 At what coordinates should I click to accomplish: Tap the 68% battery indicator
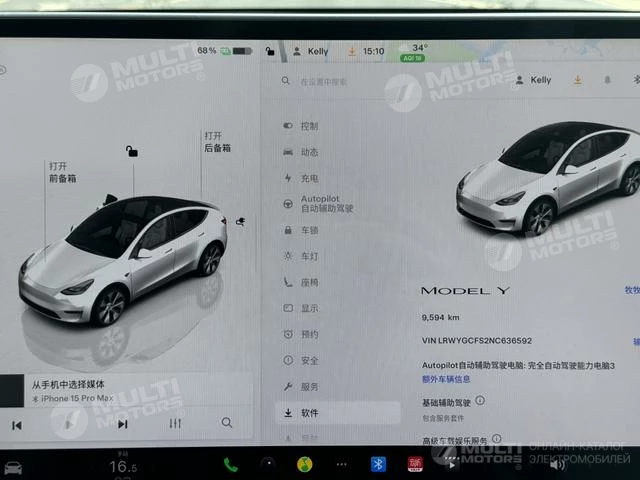pos(224,51)
